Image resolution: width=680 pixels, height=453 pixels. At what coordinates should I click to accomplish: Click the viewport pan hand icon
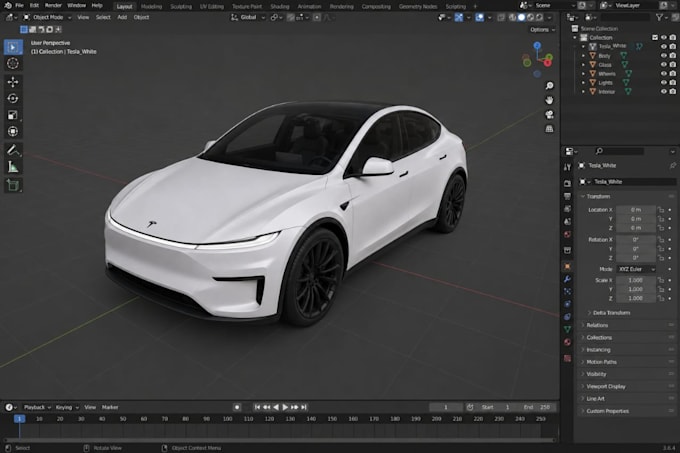(549, 100)
